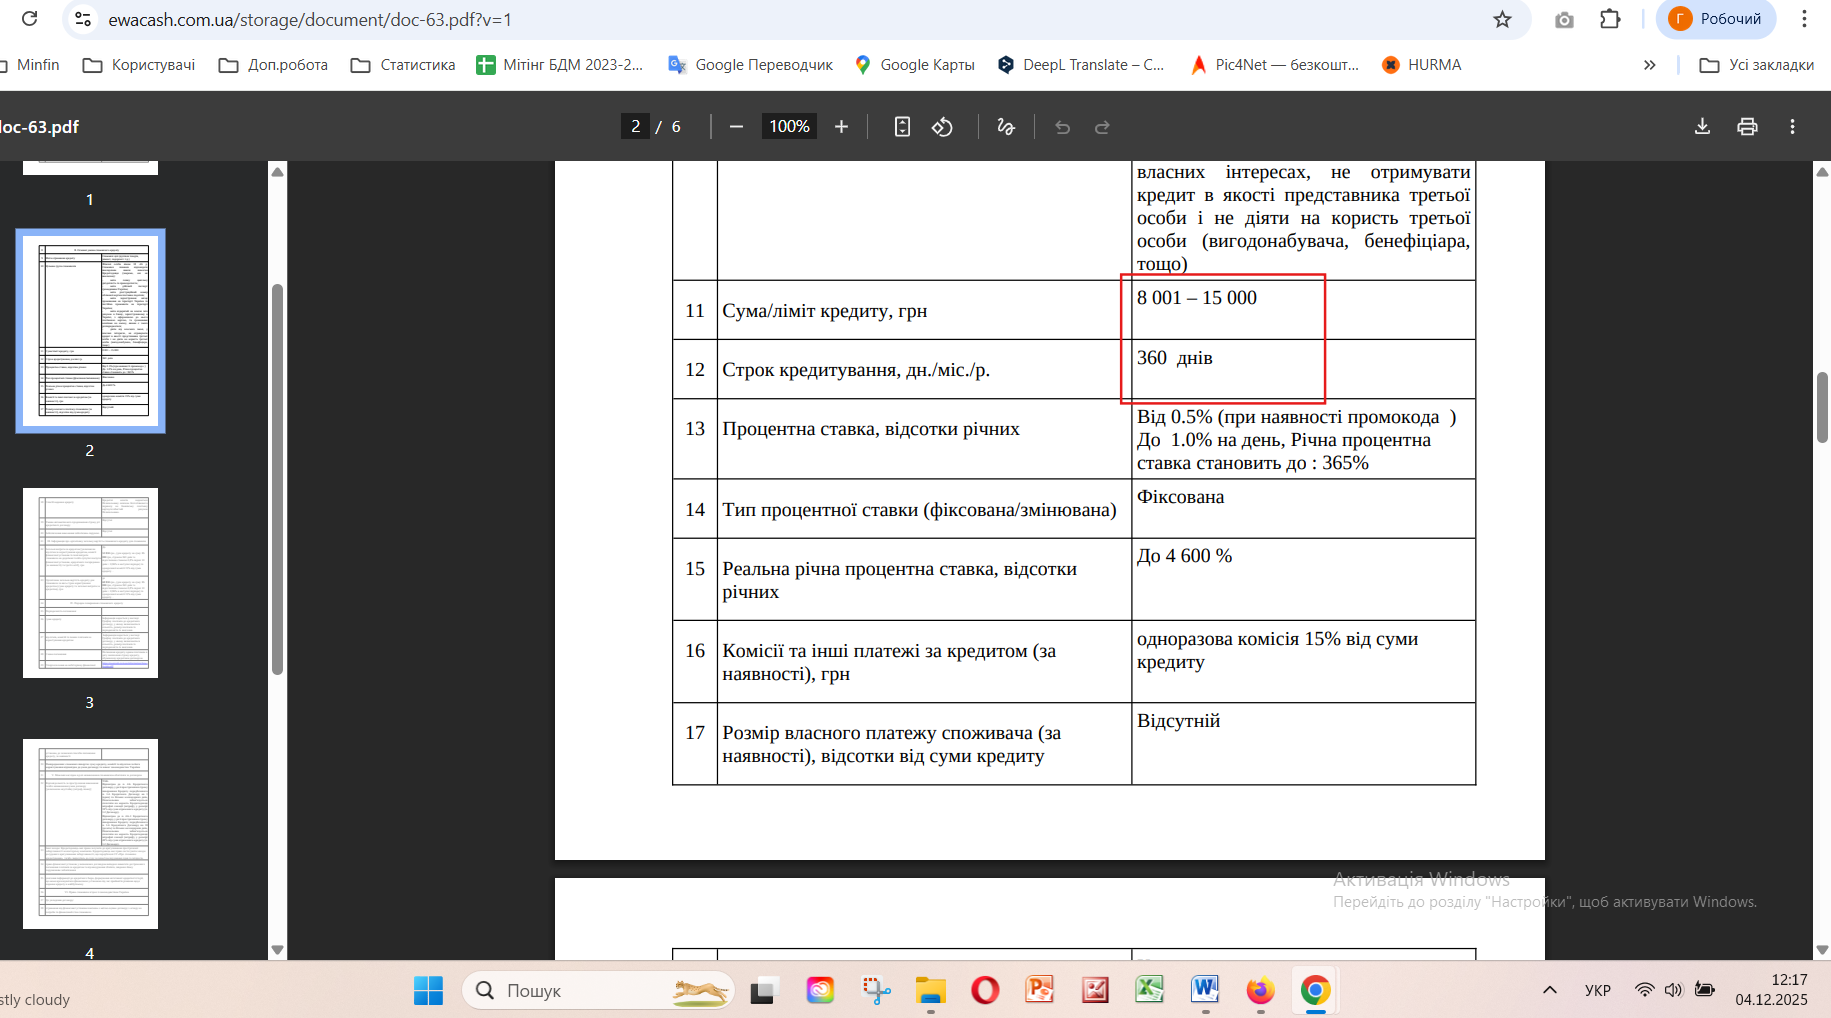Click the document vertical scrollbar handle
Viewport: 1831px width, 1018px height.
tap(1822, 407)
